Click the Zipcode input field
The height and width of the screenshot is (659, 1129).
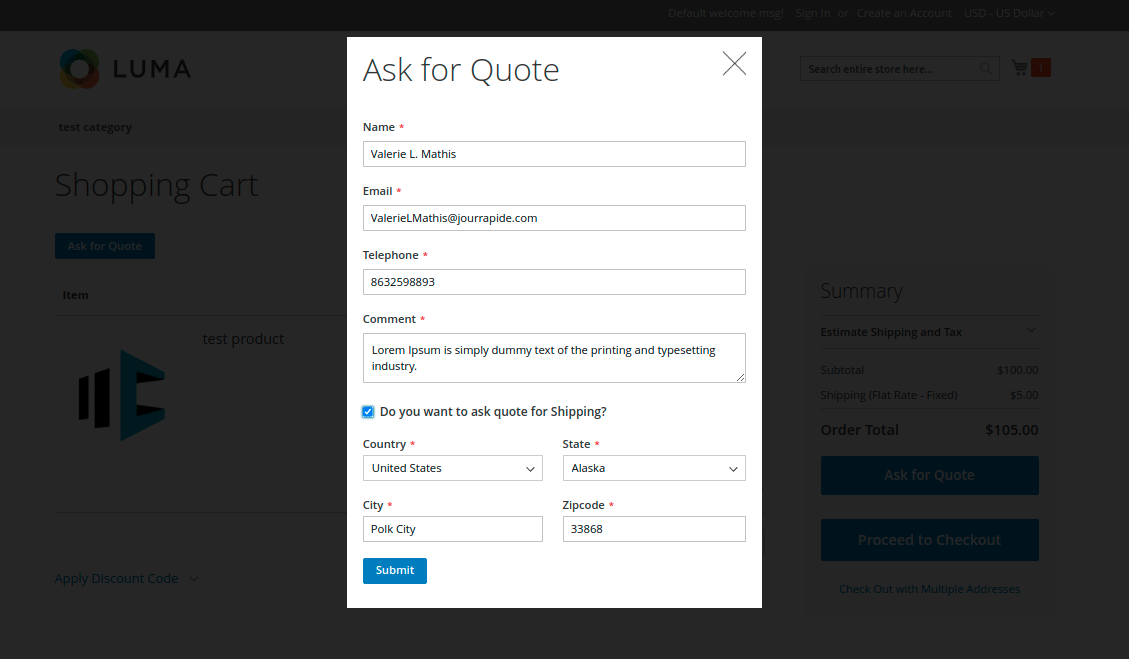click(654, 529)
